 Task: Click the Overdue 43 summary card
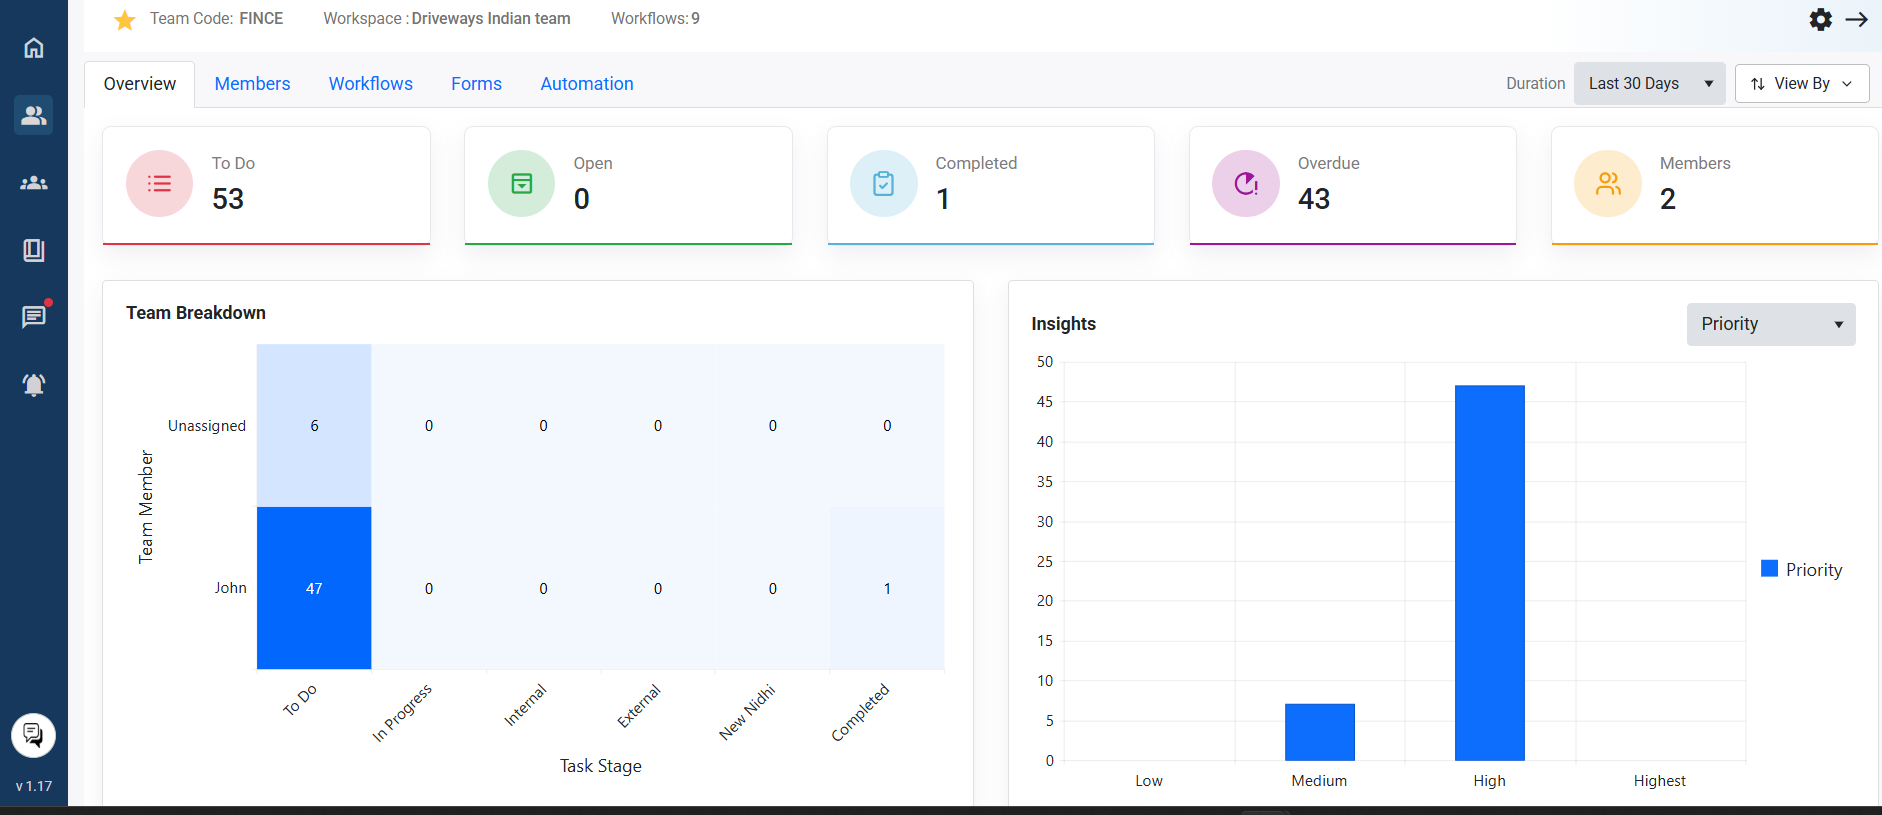pos(1352,184)
